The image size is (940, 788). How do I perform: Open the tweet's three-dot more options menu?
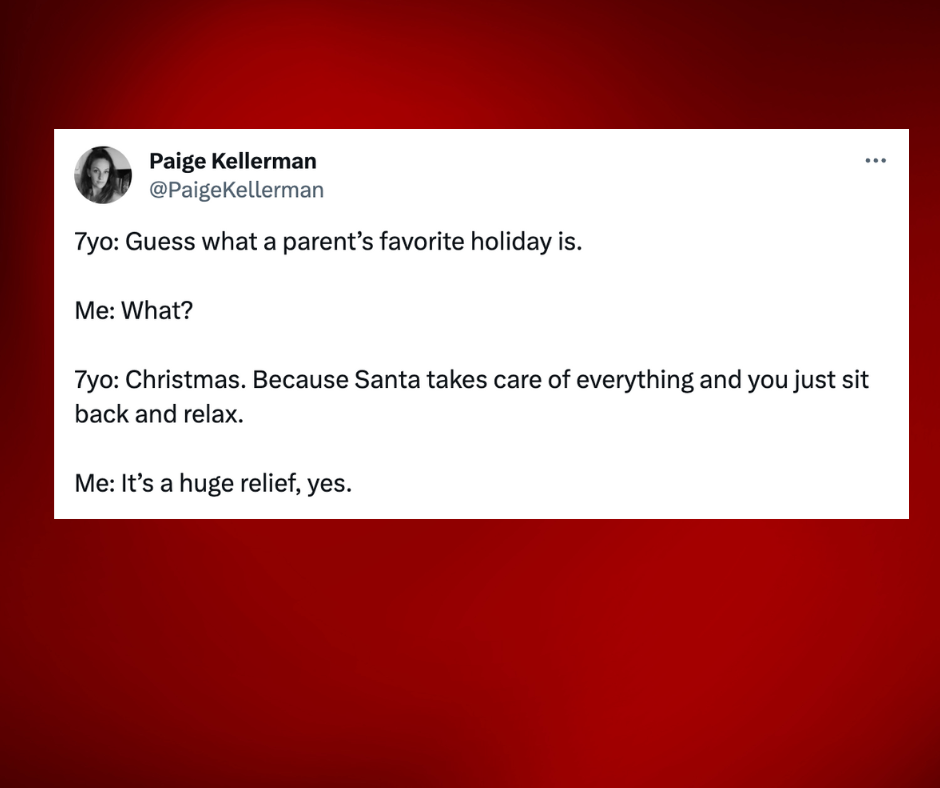(x=875, y=161)
